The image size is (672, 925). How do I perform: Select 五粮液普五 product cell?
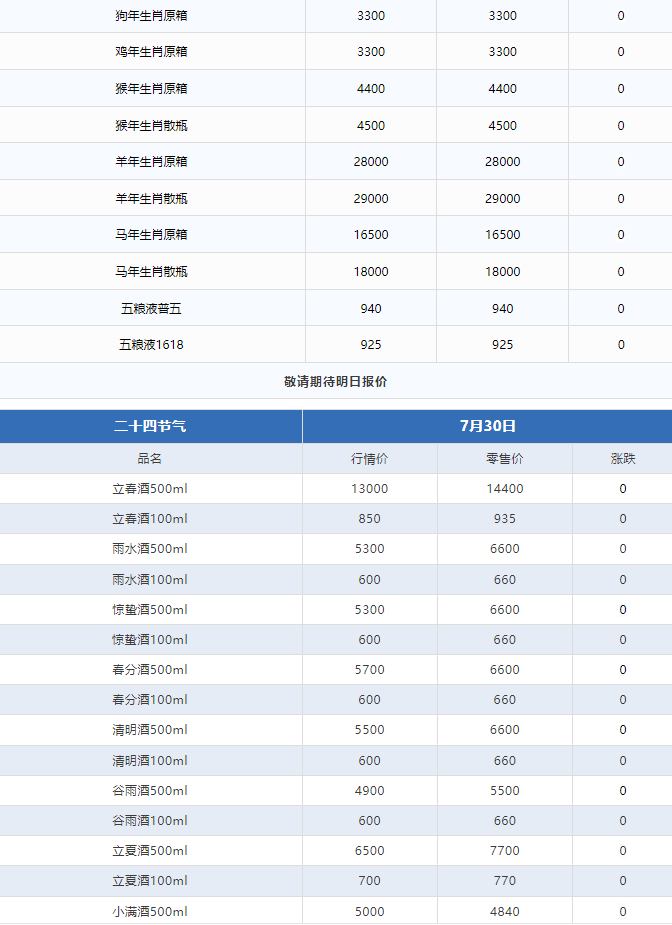click(152, 309)
